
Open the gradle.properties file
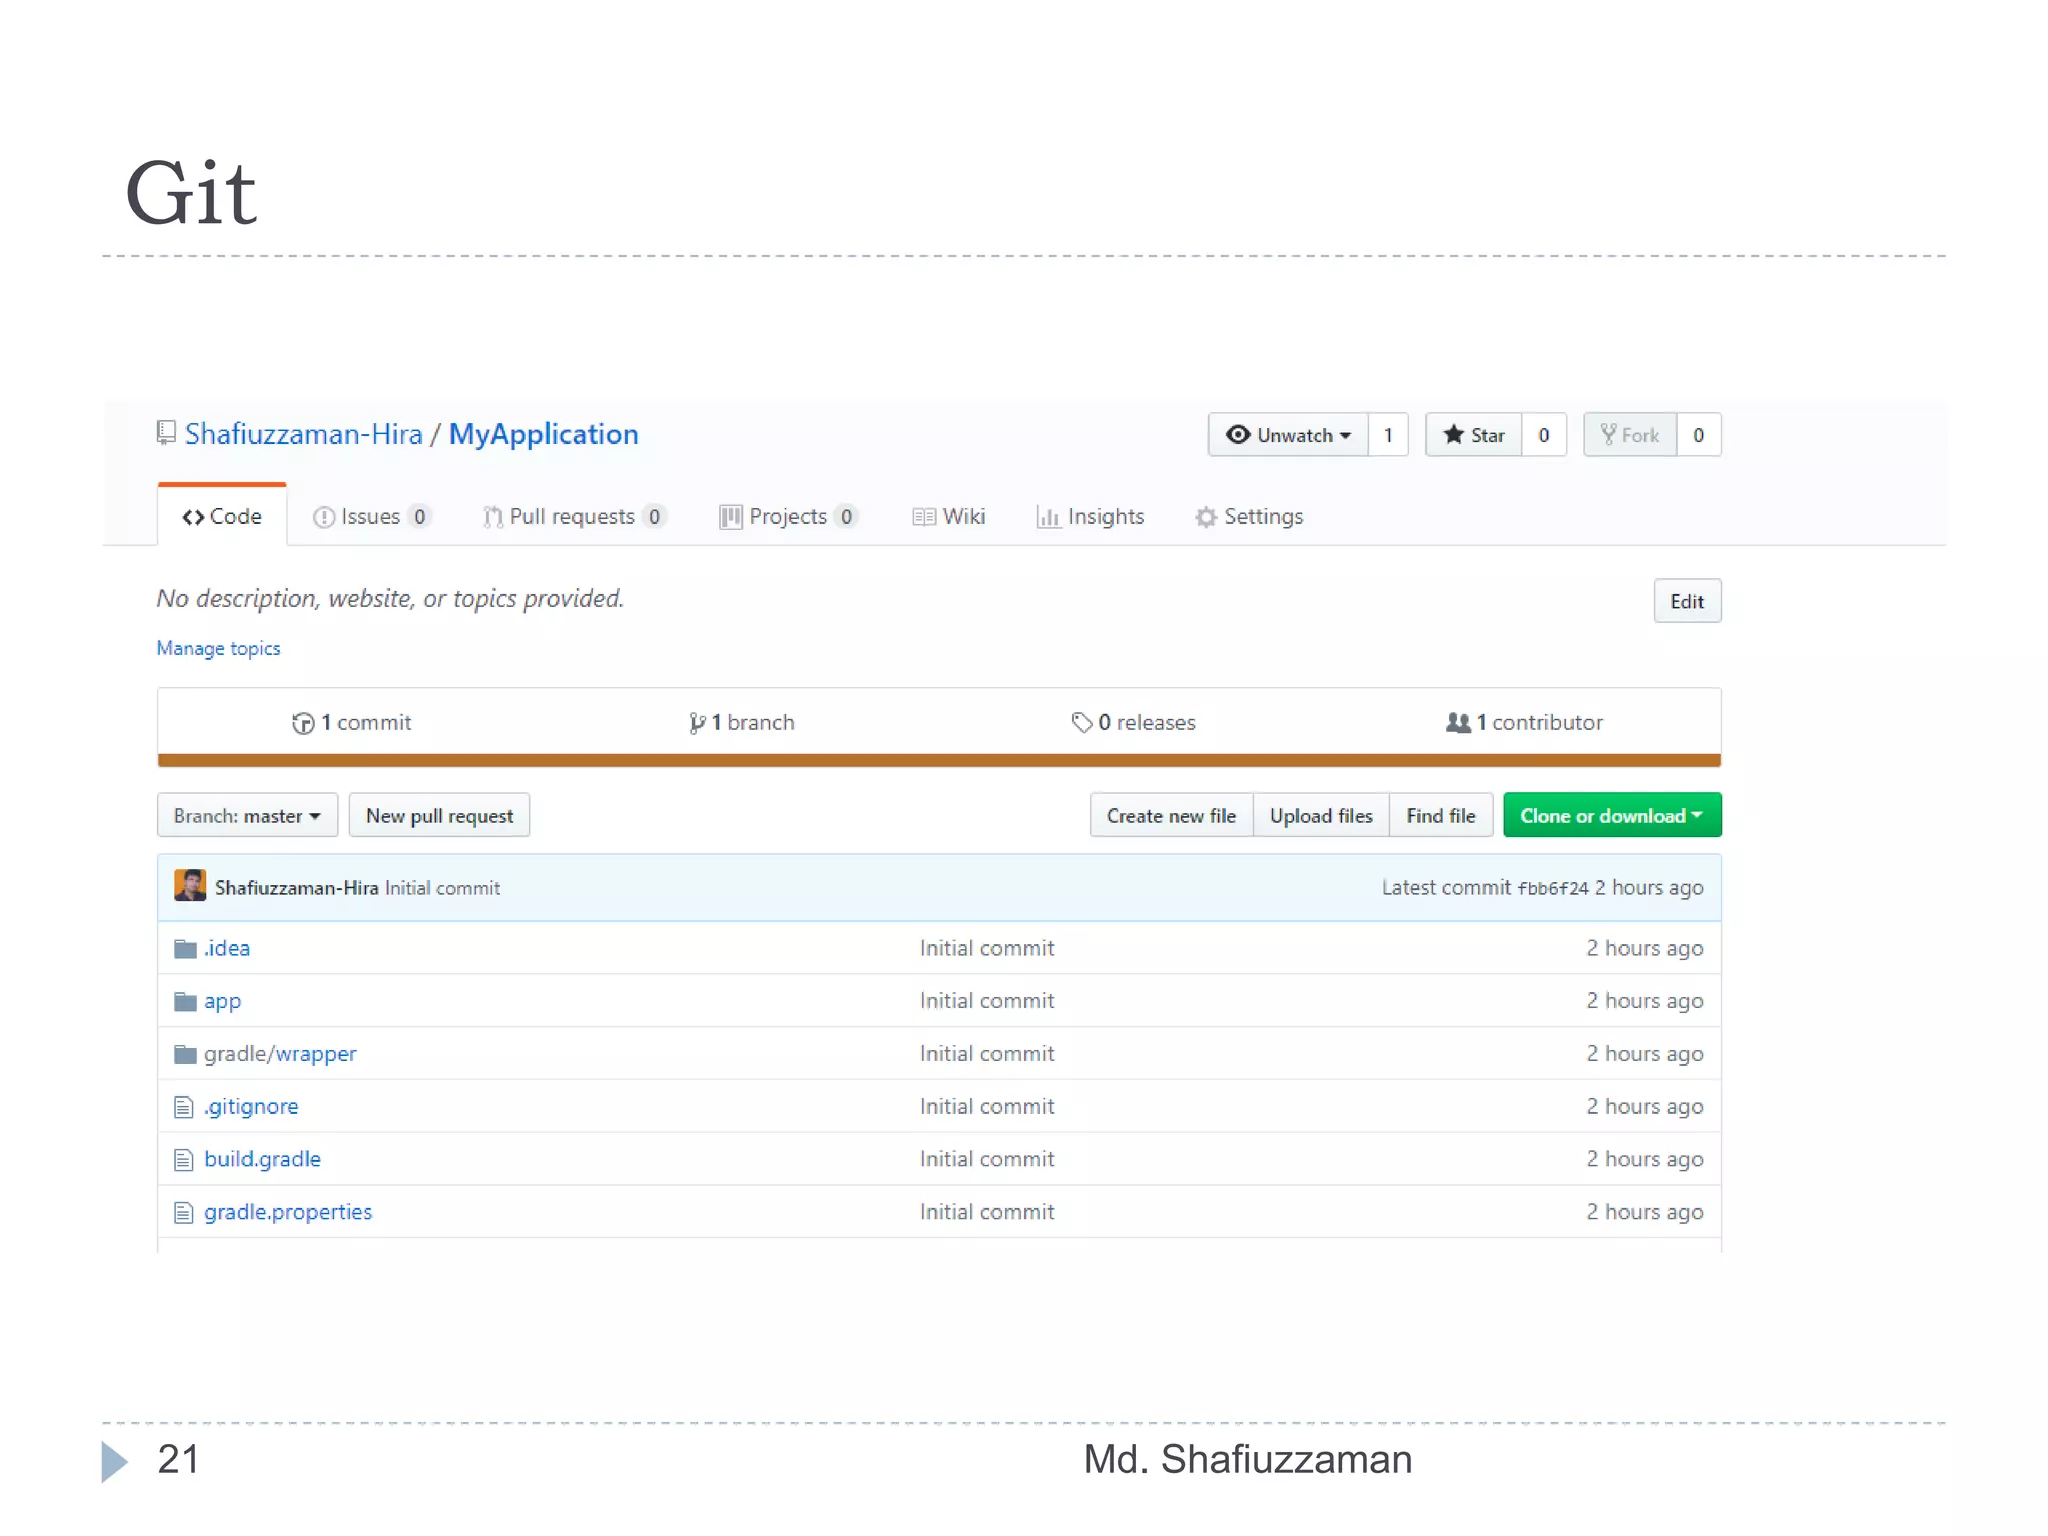pos(288,1212)
